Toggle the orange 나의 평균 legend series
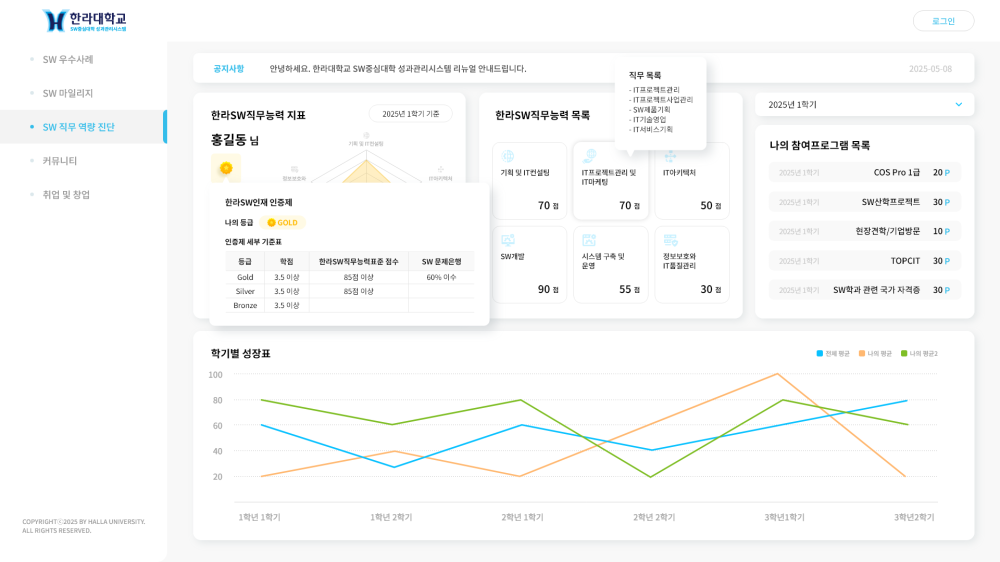 (x=875, y=354)
